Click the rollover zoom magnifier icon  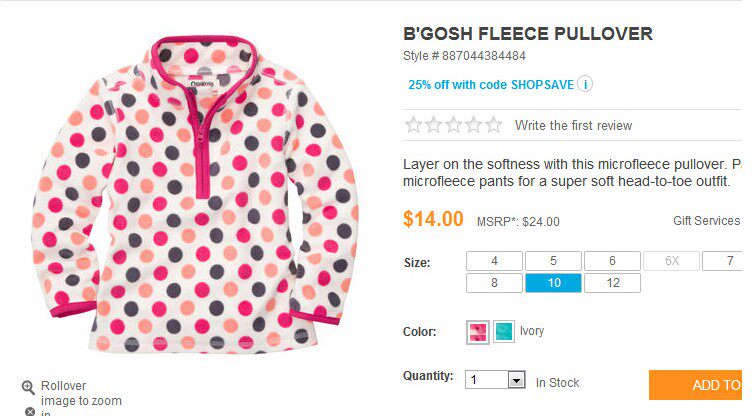click(x=29, y=387)
